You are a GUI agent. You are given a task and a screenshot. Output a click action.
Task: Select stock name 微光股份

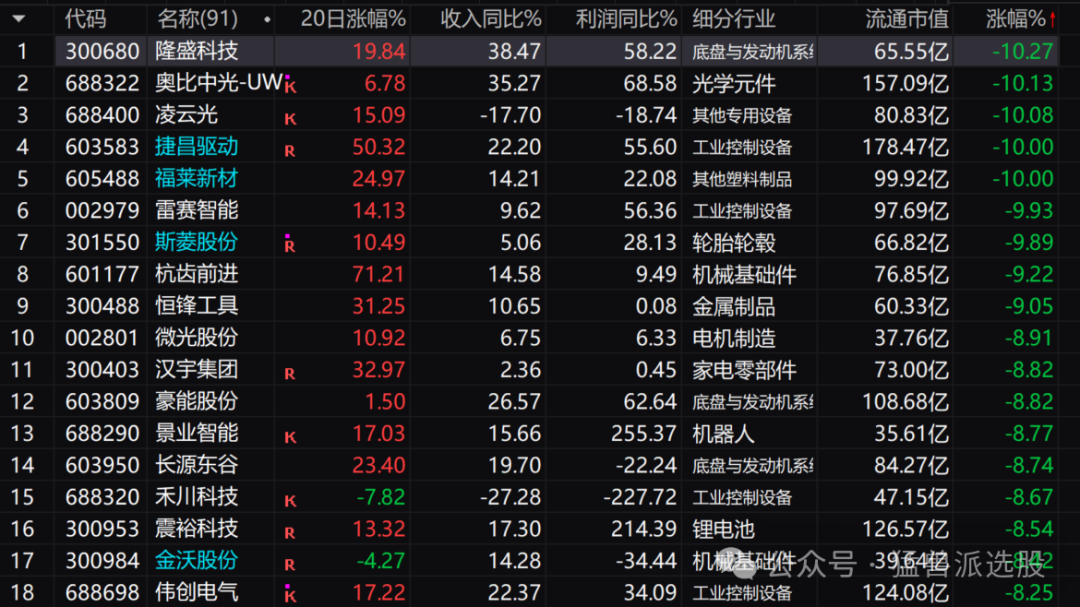(197, 337)
